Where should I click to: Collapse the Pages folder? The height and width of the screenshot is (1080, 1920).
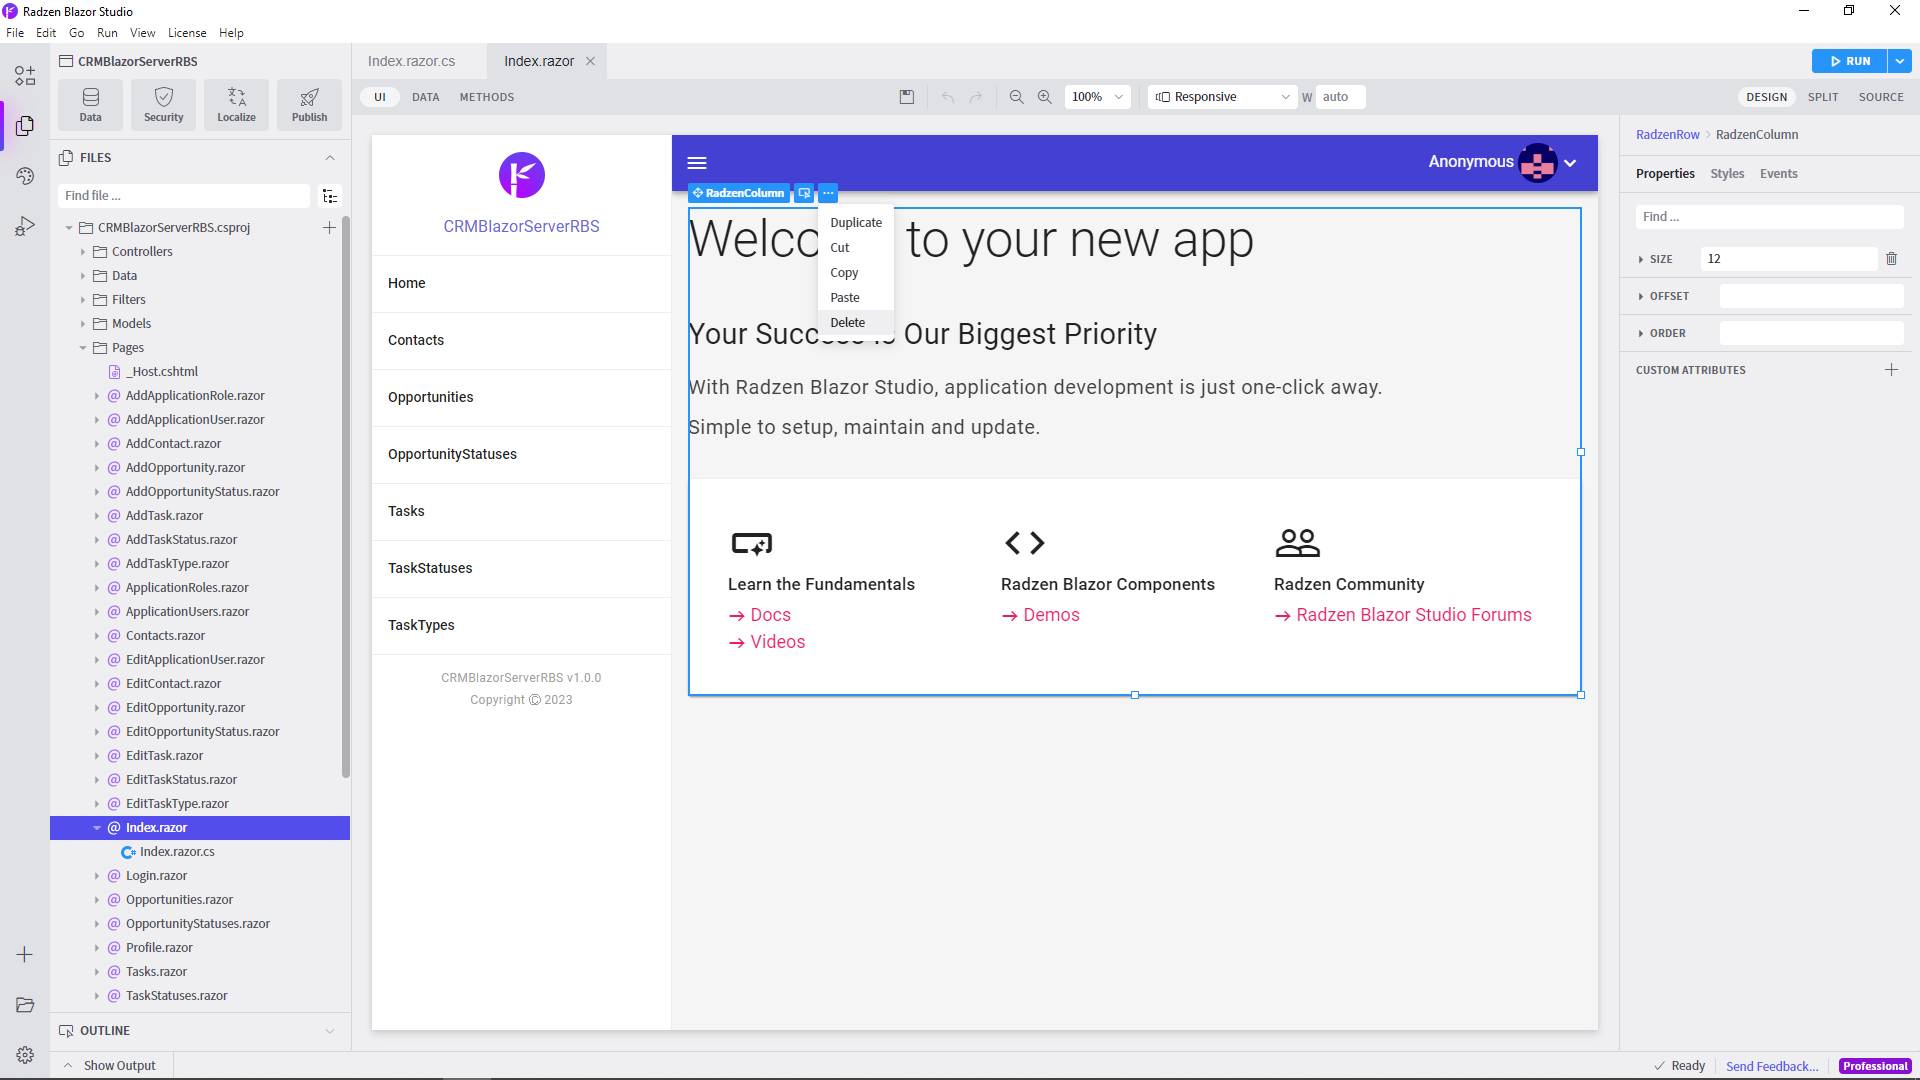click(83, 348)
